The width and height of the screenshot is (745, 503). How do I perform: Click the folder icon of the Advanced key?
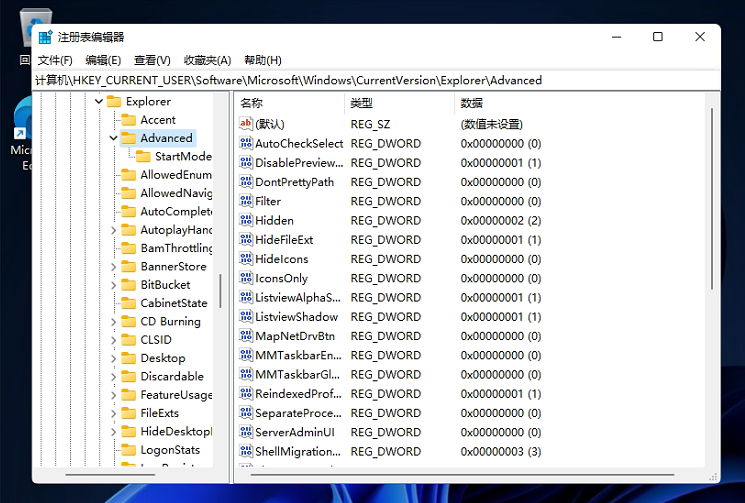click(x=129, y=138)
